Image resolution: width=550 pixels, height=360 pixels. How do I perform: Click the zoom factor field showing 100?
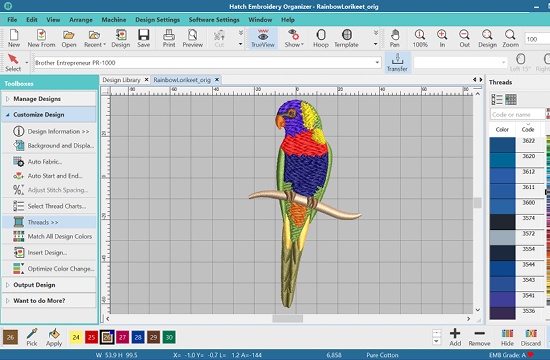tap(537, 39)
